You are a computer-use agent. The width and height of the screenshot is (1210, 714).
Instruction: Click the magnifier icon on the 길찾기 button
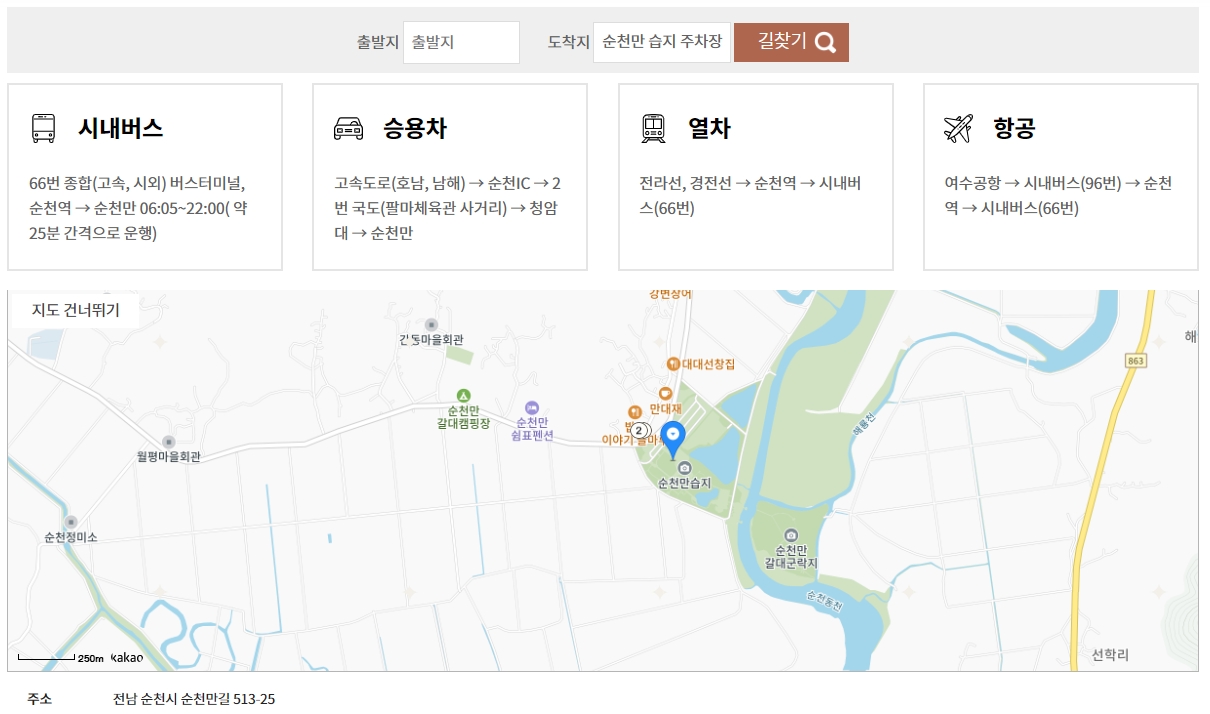coord(825,42)
